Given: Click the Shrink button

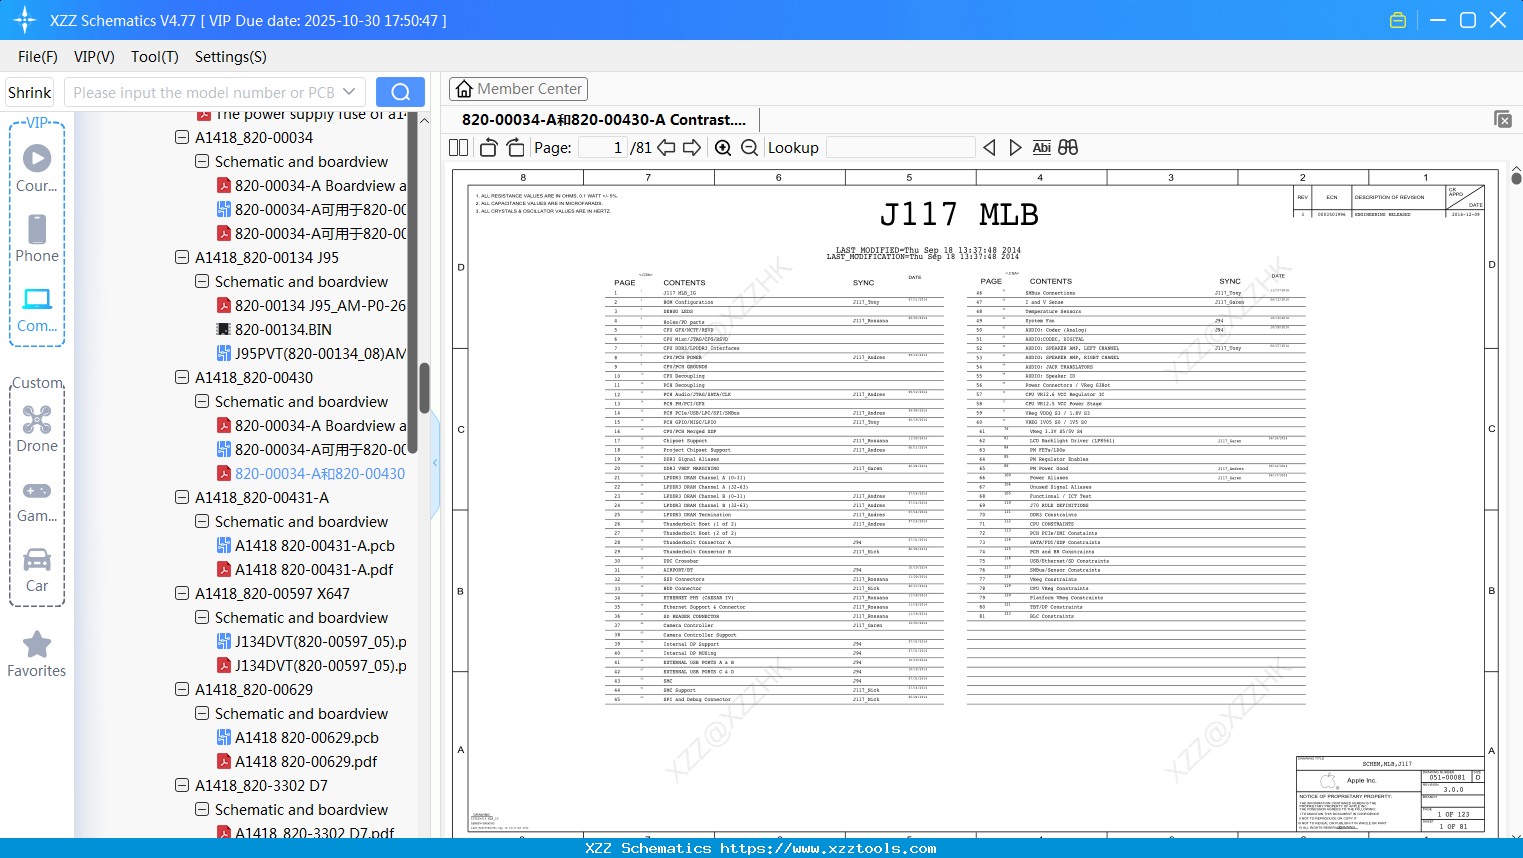Looking at the screenshot, I should 30,92.
